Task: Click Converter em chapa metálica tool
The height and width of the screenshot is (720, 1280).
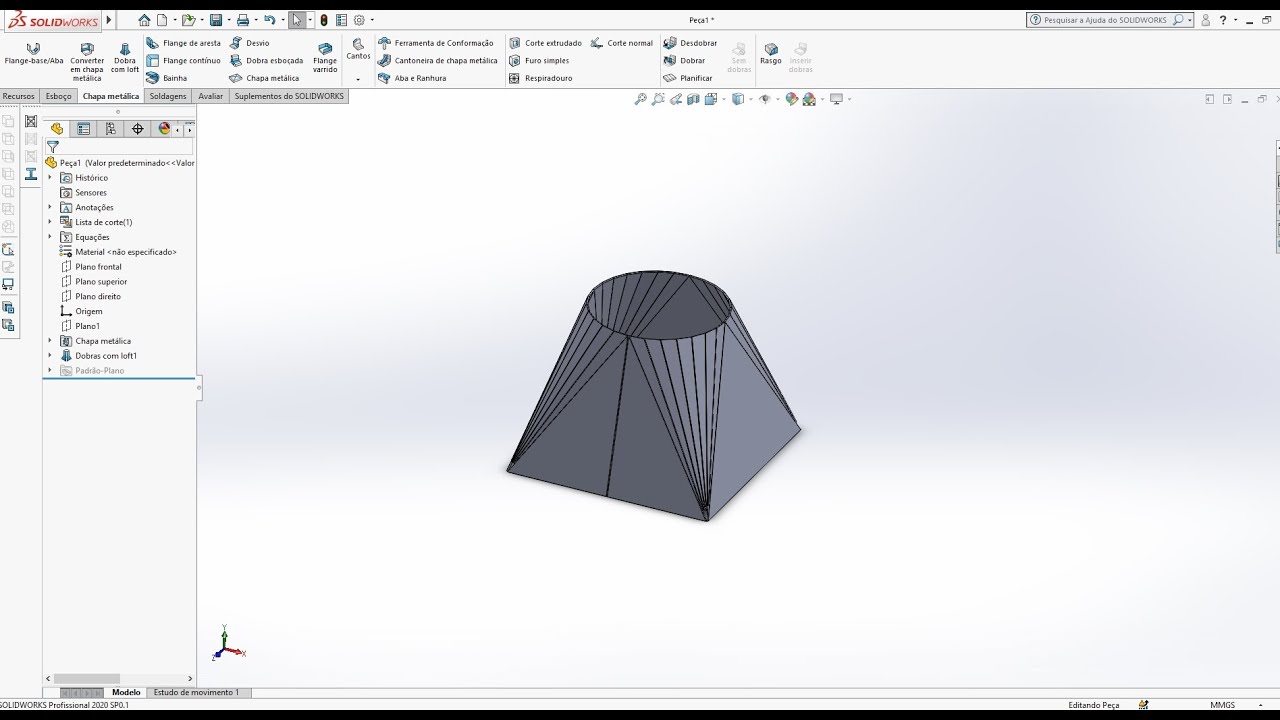Action: pos(87,62)
